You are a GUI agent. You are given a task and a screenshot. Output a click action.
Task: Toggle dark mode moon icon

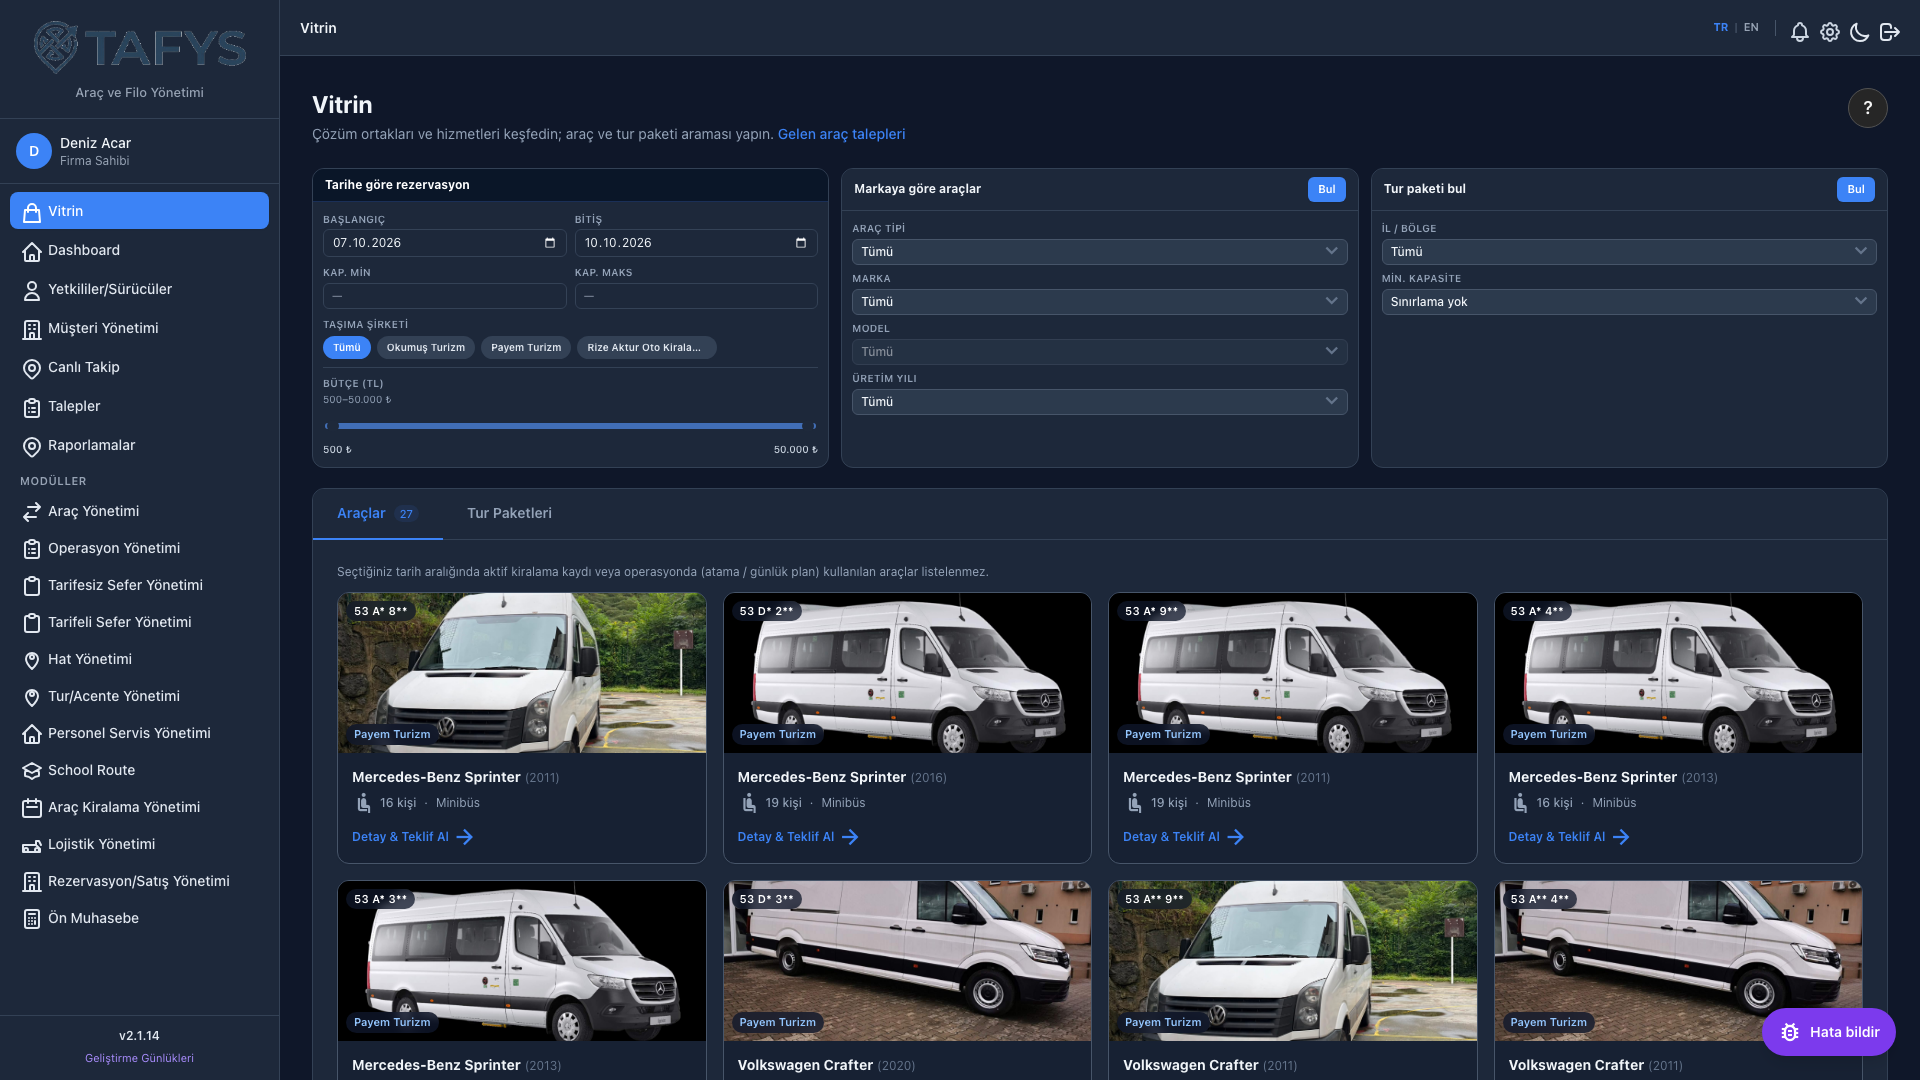coord(1859,32)
